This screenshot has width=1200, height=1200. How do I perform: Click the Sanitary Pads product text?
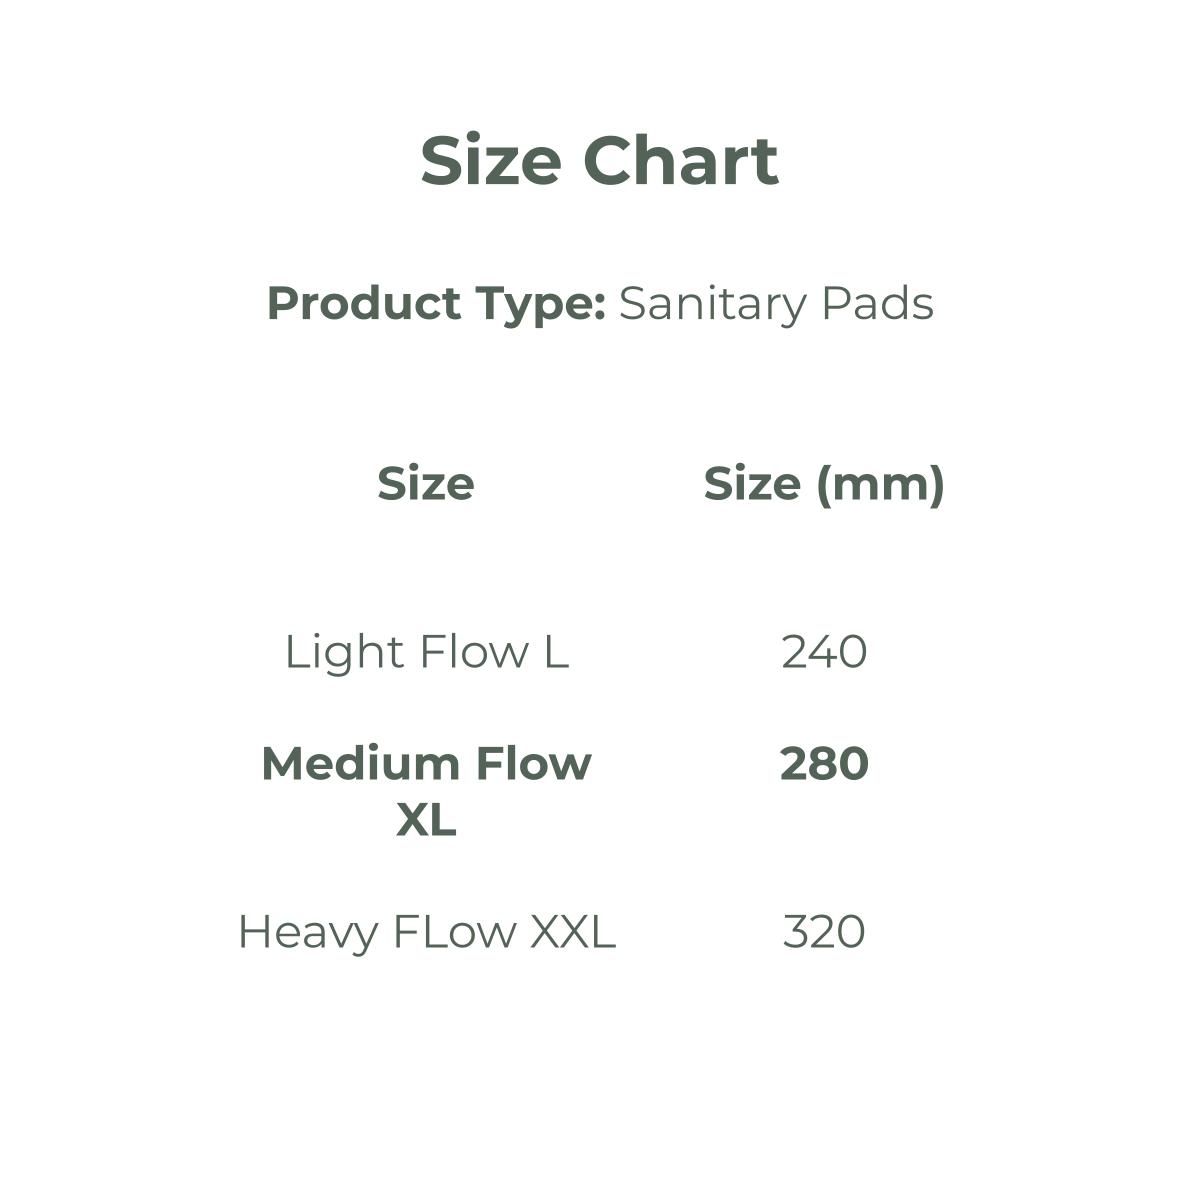point(776,303)
